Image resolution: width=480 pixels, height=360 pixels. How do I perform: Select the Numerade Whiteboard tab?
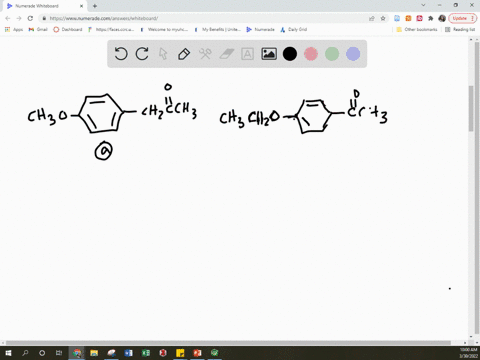tap(45, 6)
